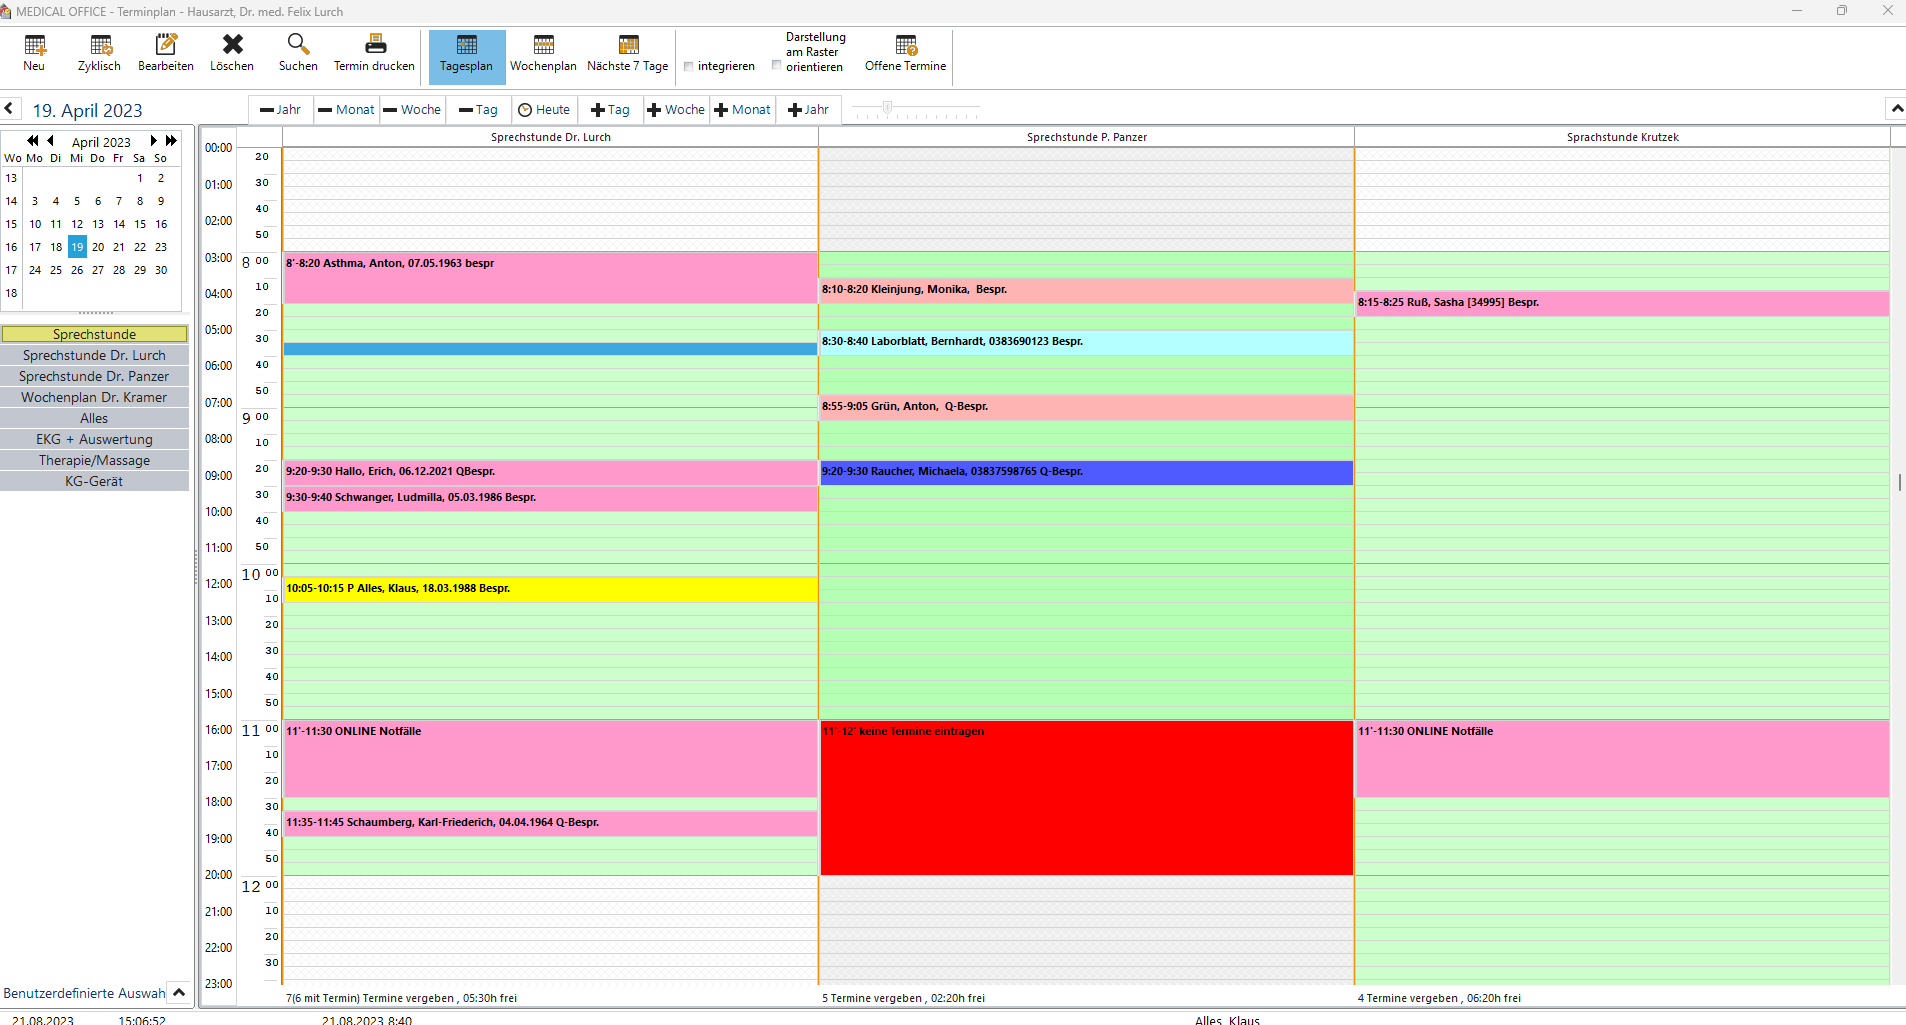Print appointments with Termin drucken
Image resolution: width=1906 pixels, height=1025 pixels.
coord(374,54)
